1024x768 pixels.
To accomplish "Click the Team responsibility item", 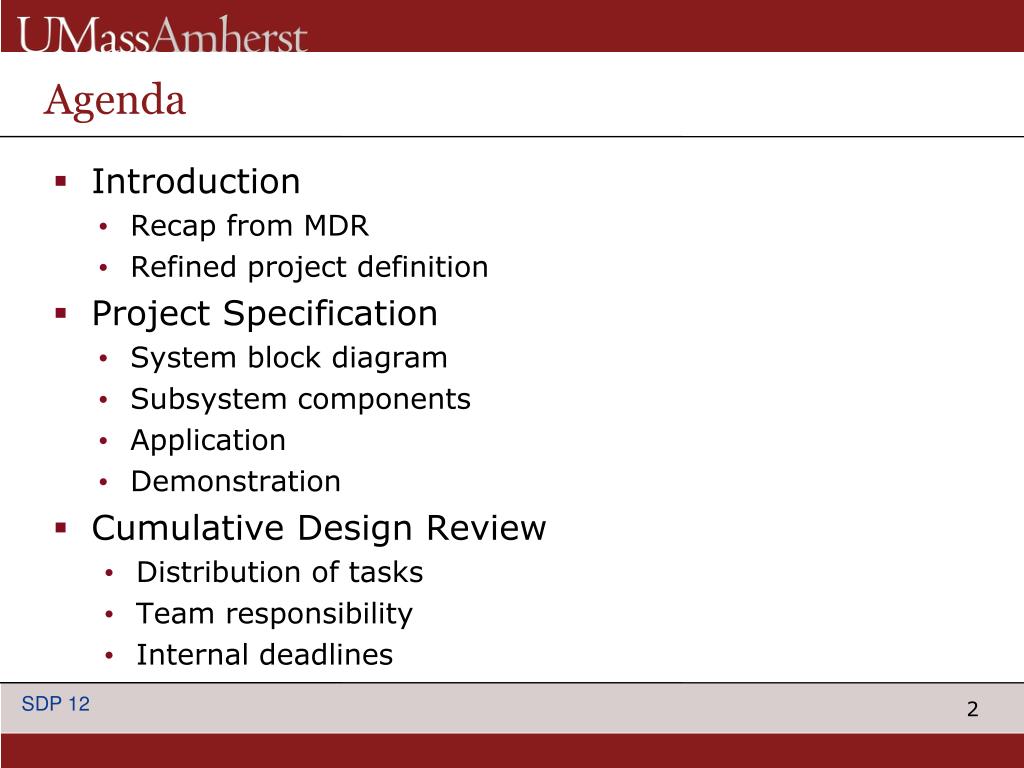I will [x=274, y=615].
